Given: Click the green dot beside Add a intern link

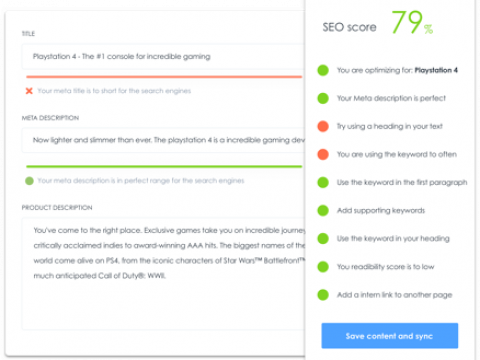Looking at the screenshot, I should pyautogui.click(x=323, y=295).
